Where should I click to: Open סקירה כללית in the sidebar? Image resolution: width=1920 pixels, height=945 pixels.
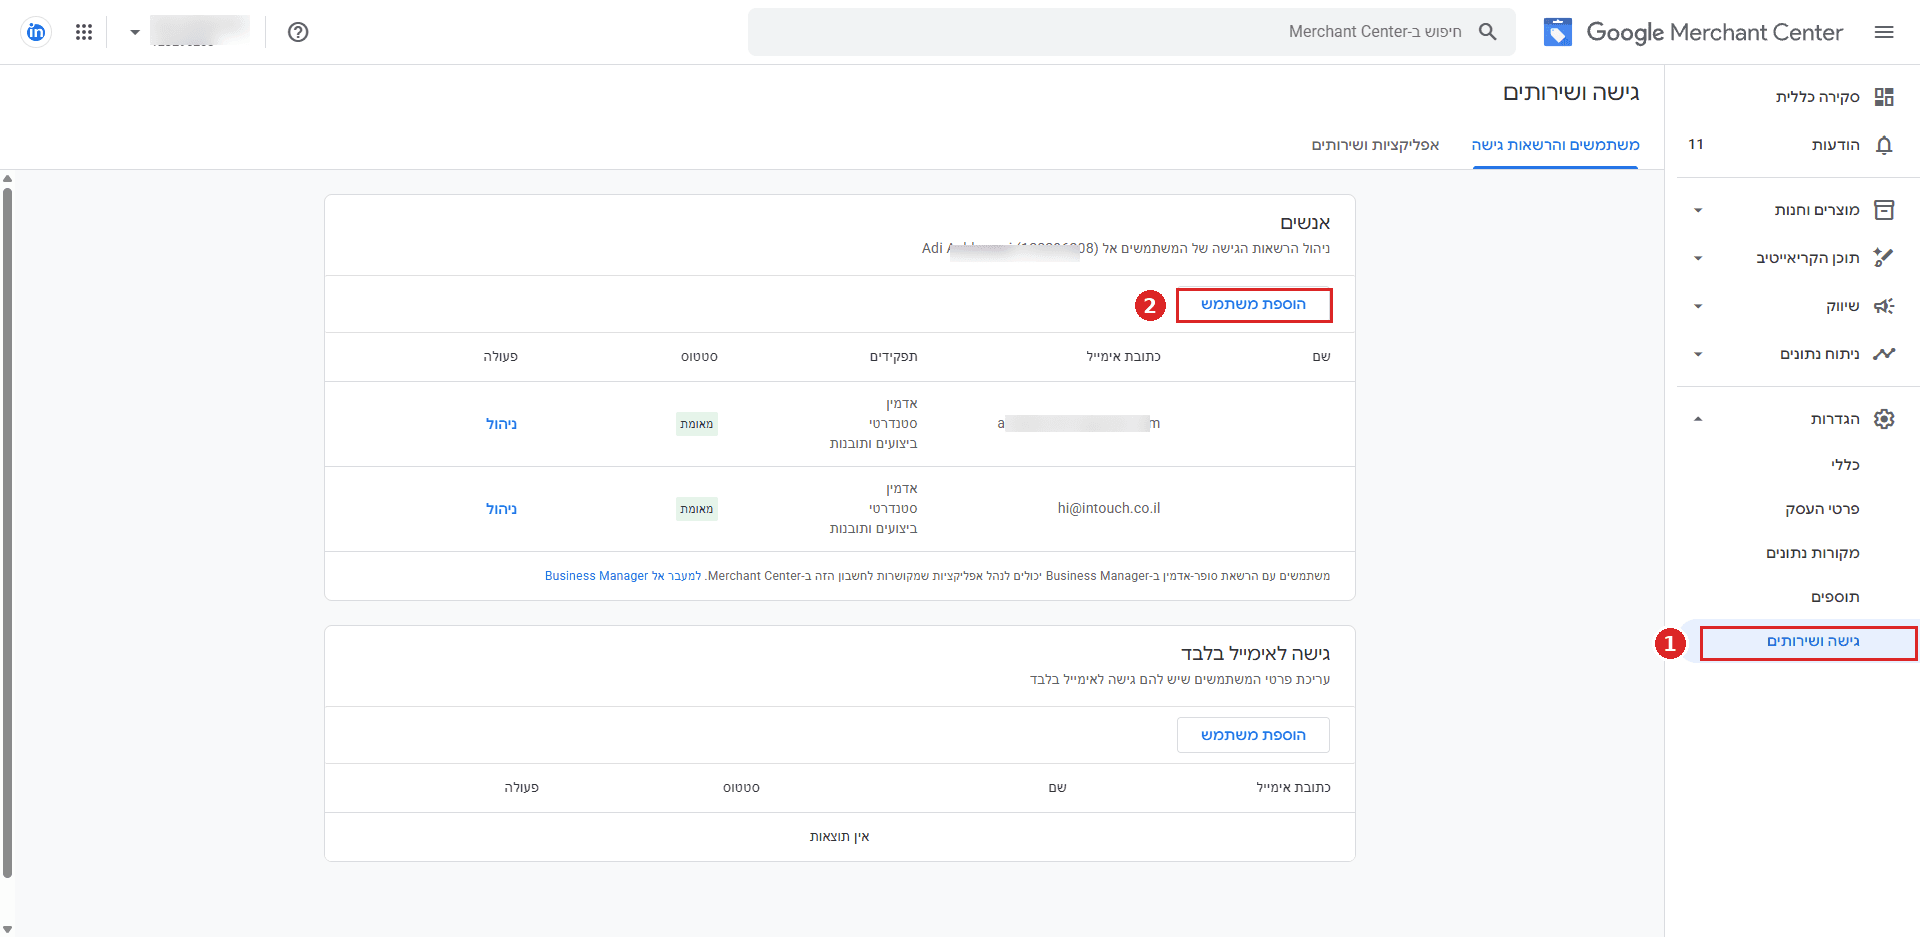point(1817,97)
